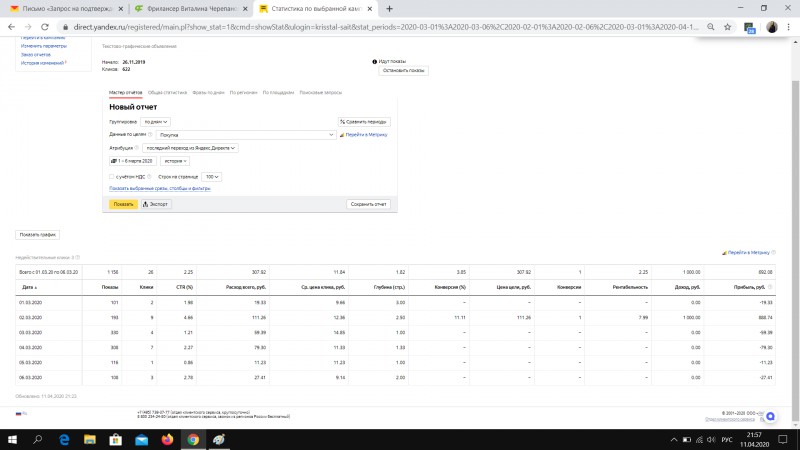Click the browser forward arrow

pos(28,27)
